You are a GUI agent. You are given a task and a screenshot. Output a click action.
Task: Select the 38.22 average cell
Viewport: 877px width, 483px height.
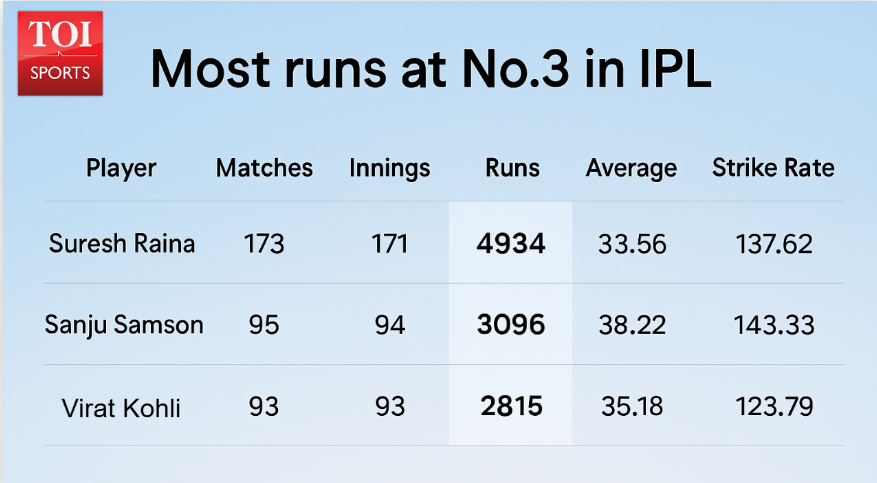[632, 325]
